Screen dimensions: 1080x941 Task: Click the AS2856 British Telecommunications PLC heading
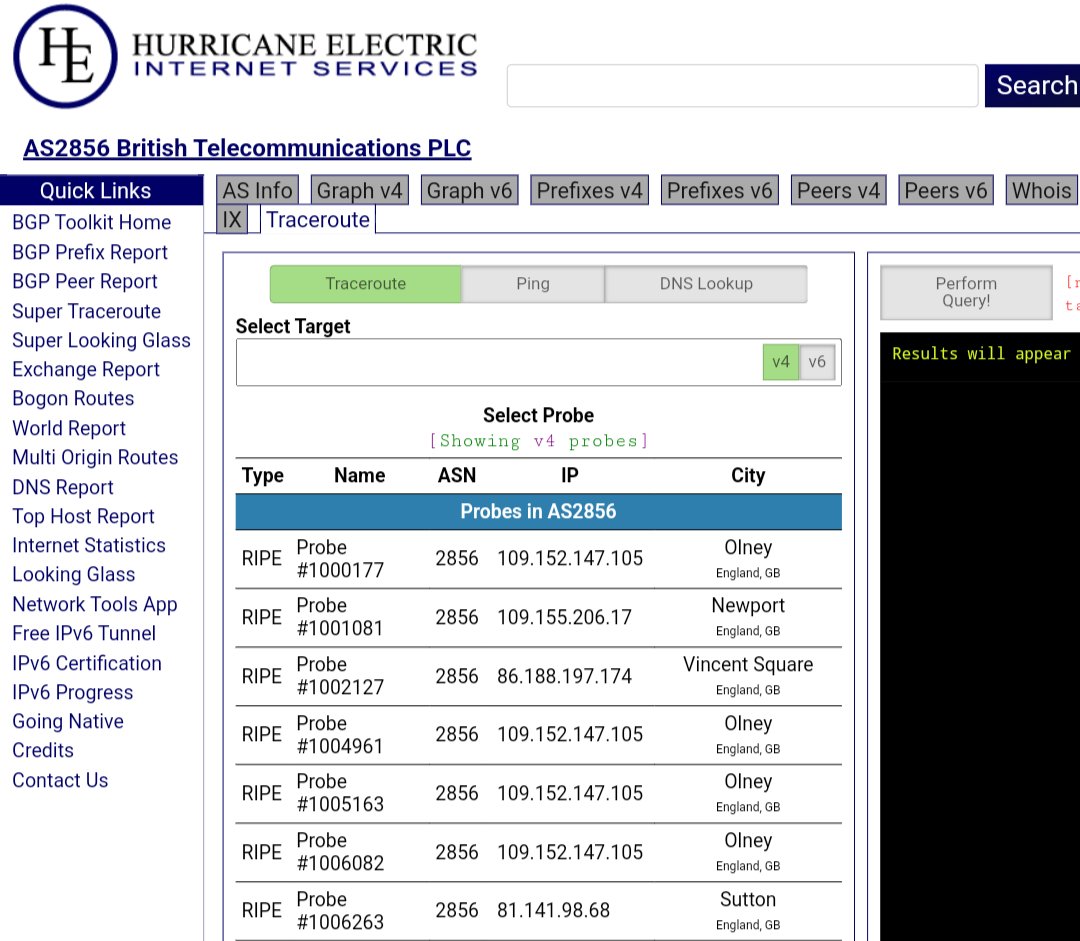click(x=247, y=148)
